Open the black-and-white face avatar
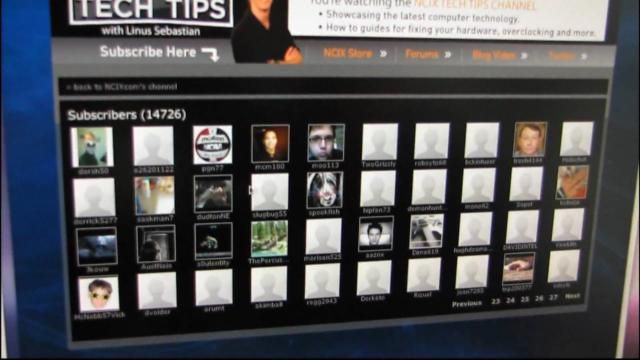The width and height of the screenshot is (640, 360). (x=376, y=233)
